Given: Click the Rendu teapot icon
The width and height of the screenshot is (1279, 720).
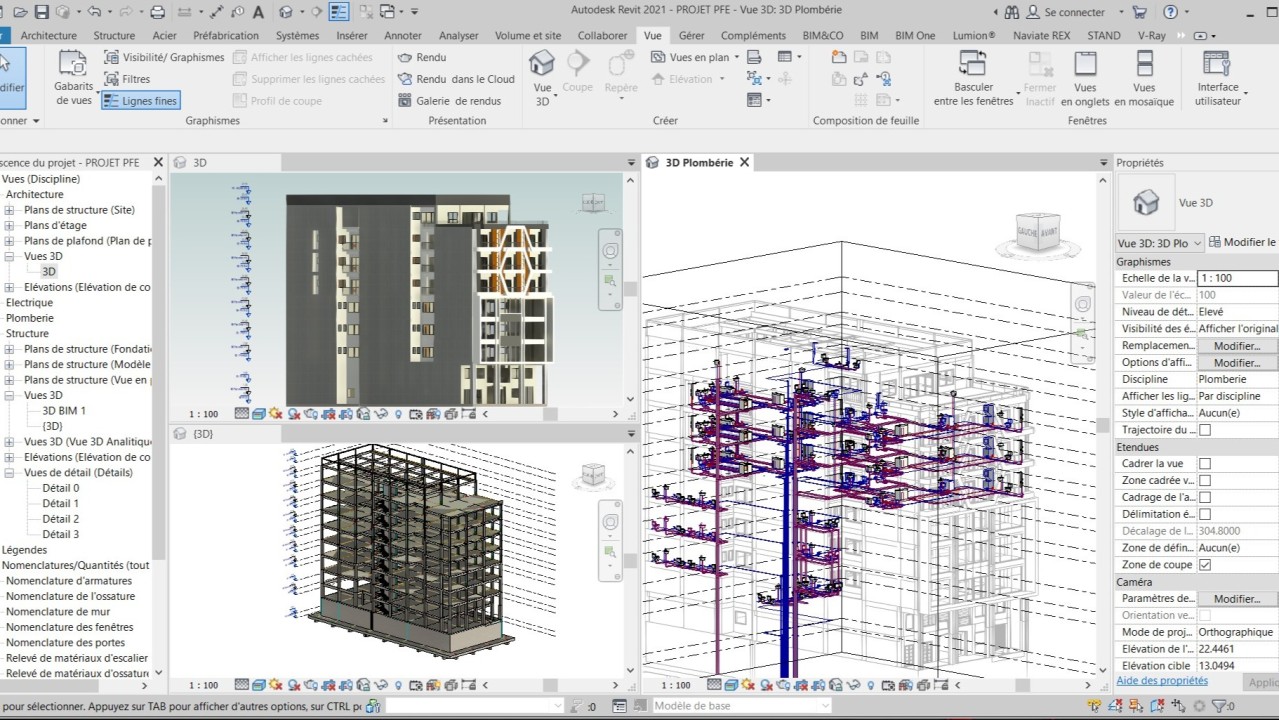Looking at the screenshot, I should point(405,58).
